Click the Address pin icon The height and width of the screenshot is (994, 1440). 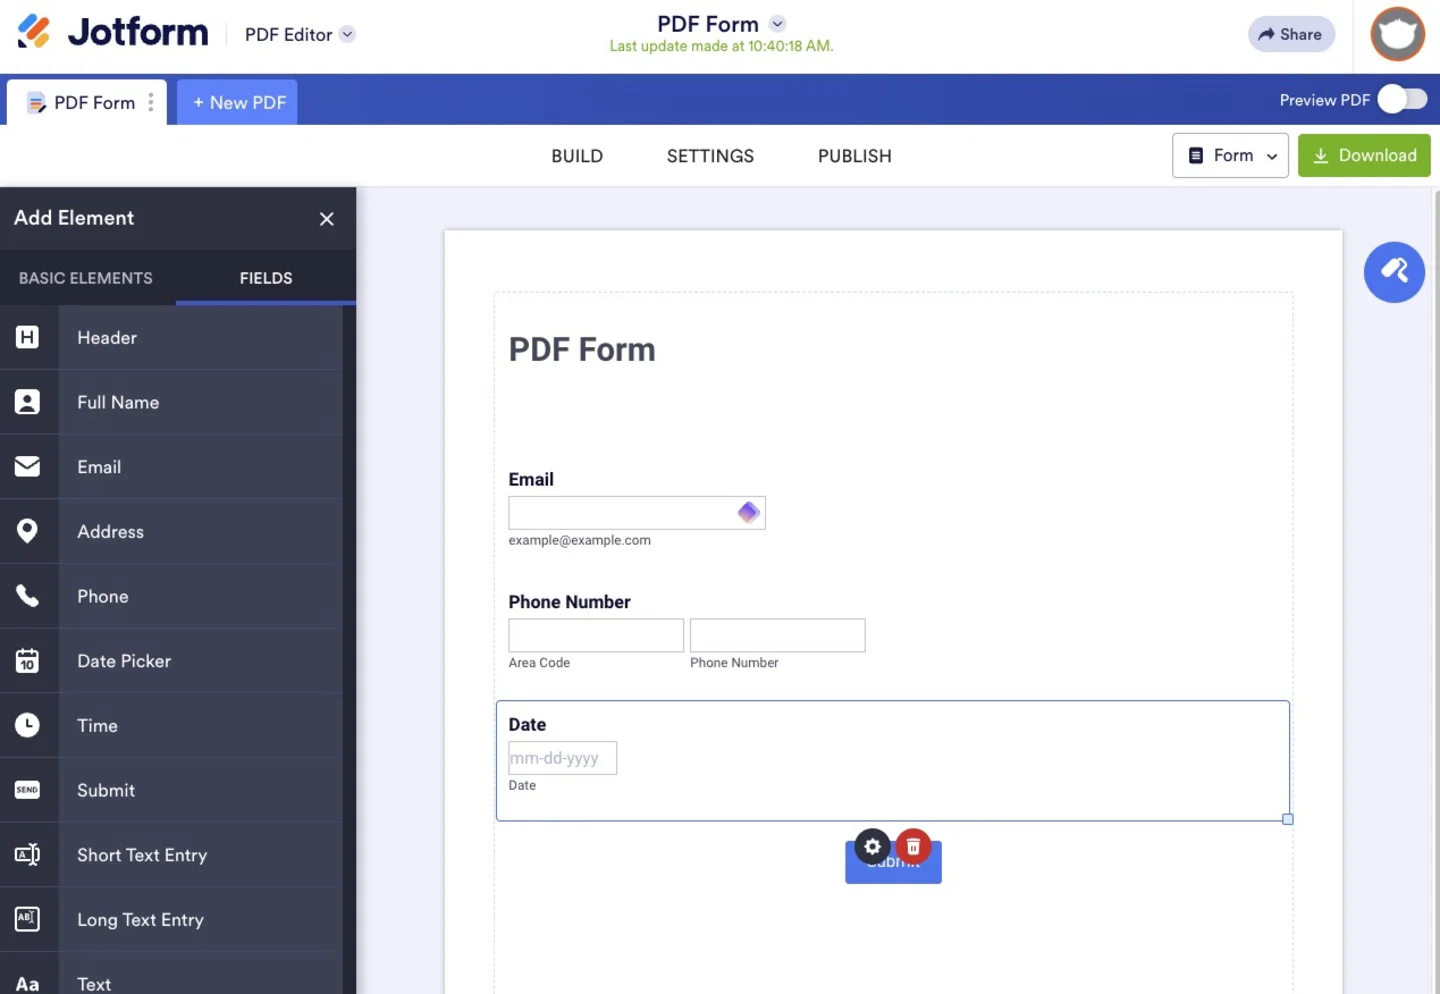(28, 531)
